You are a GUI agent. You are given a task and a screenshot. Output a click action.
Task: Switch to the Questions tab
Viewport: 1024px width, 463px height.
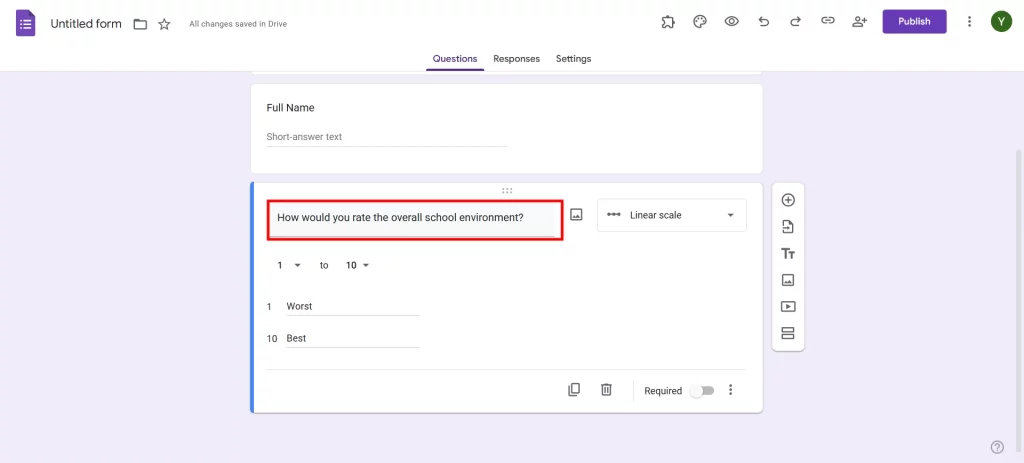tap(455, 59)
